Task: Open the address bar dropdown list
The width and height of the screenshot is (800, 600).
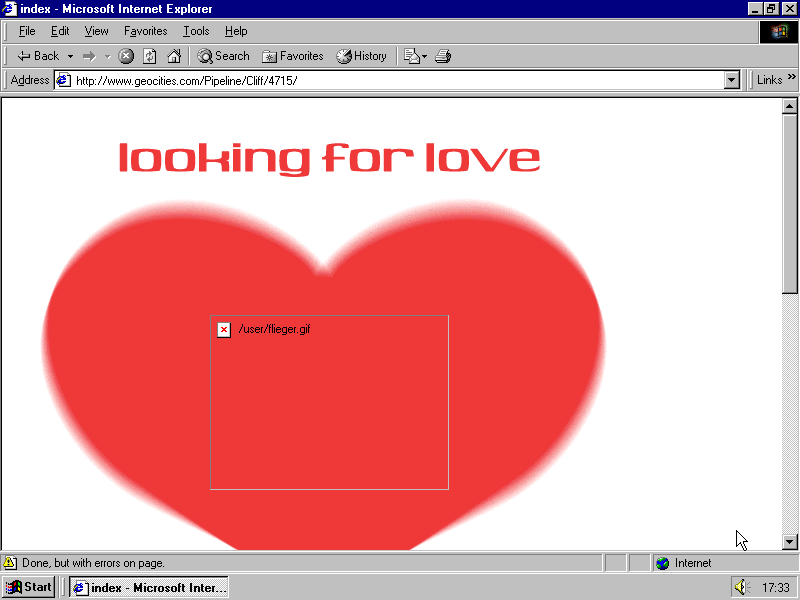Action: [x=731, y=80]
